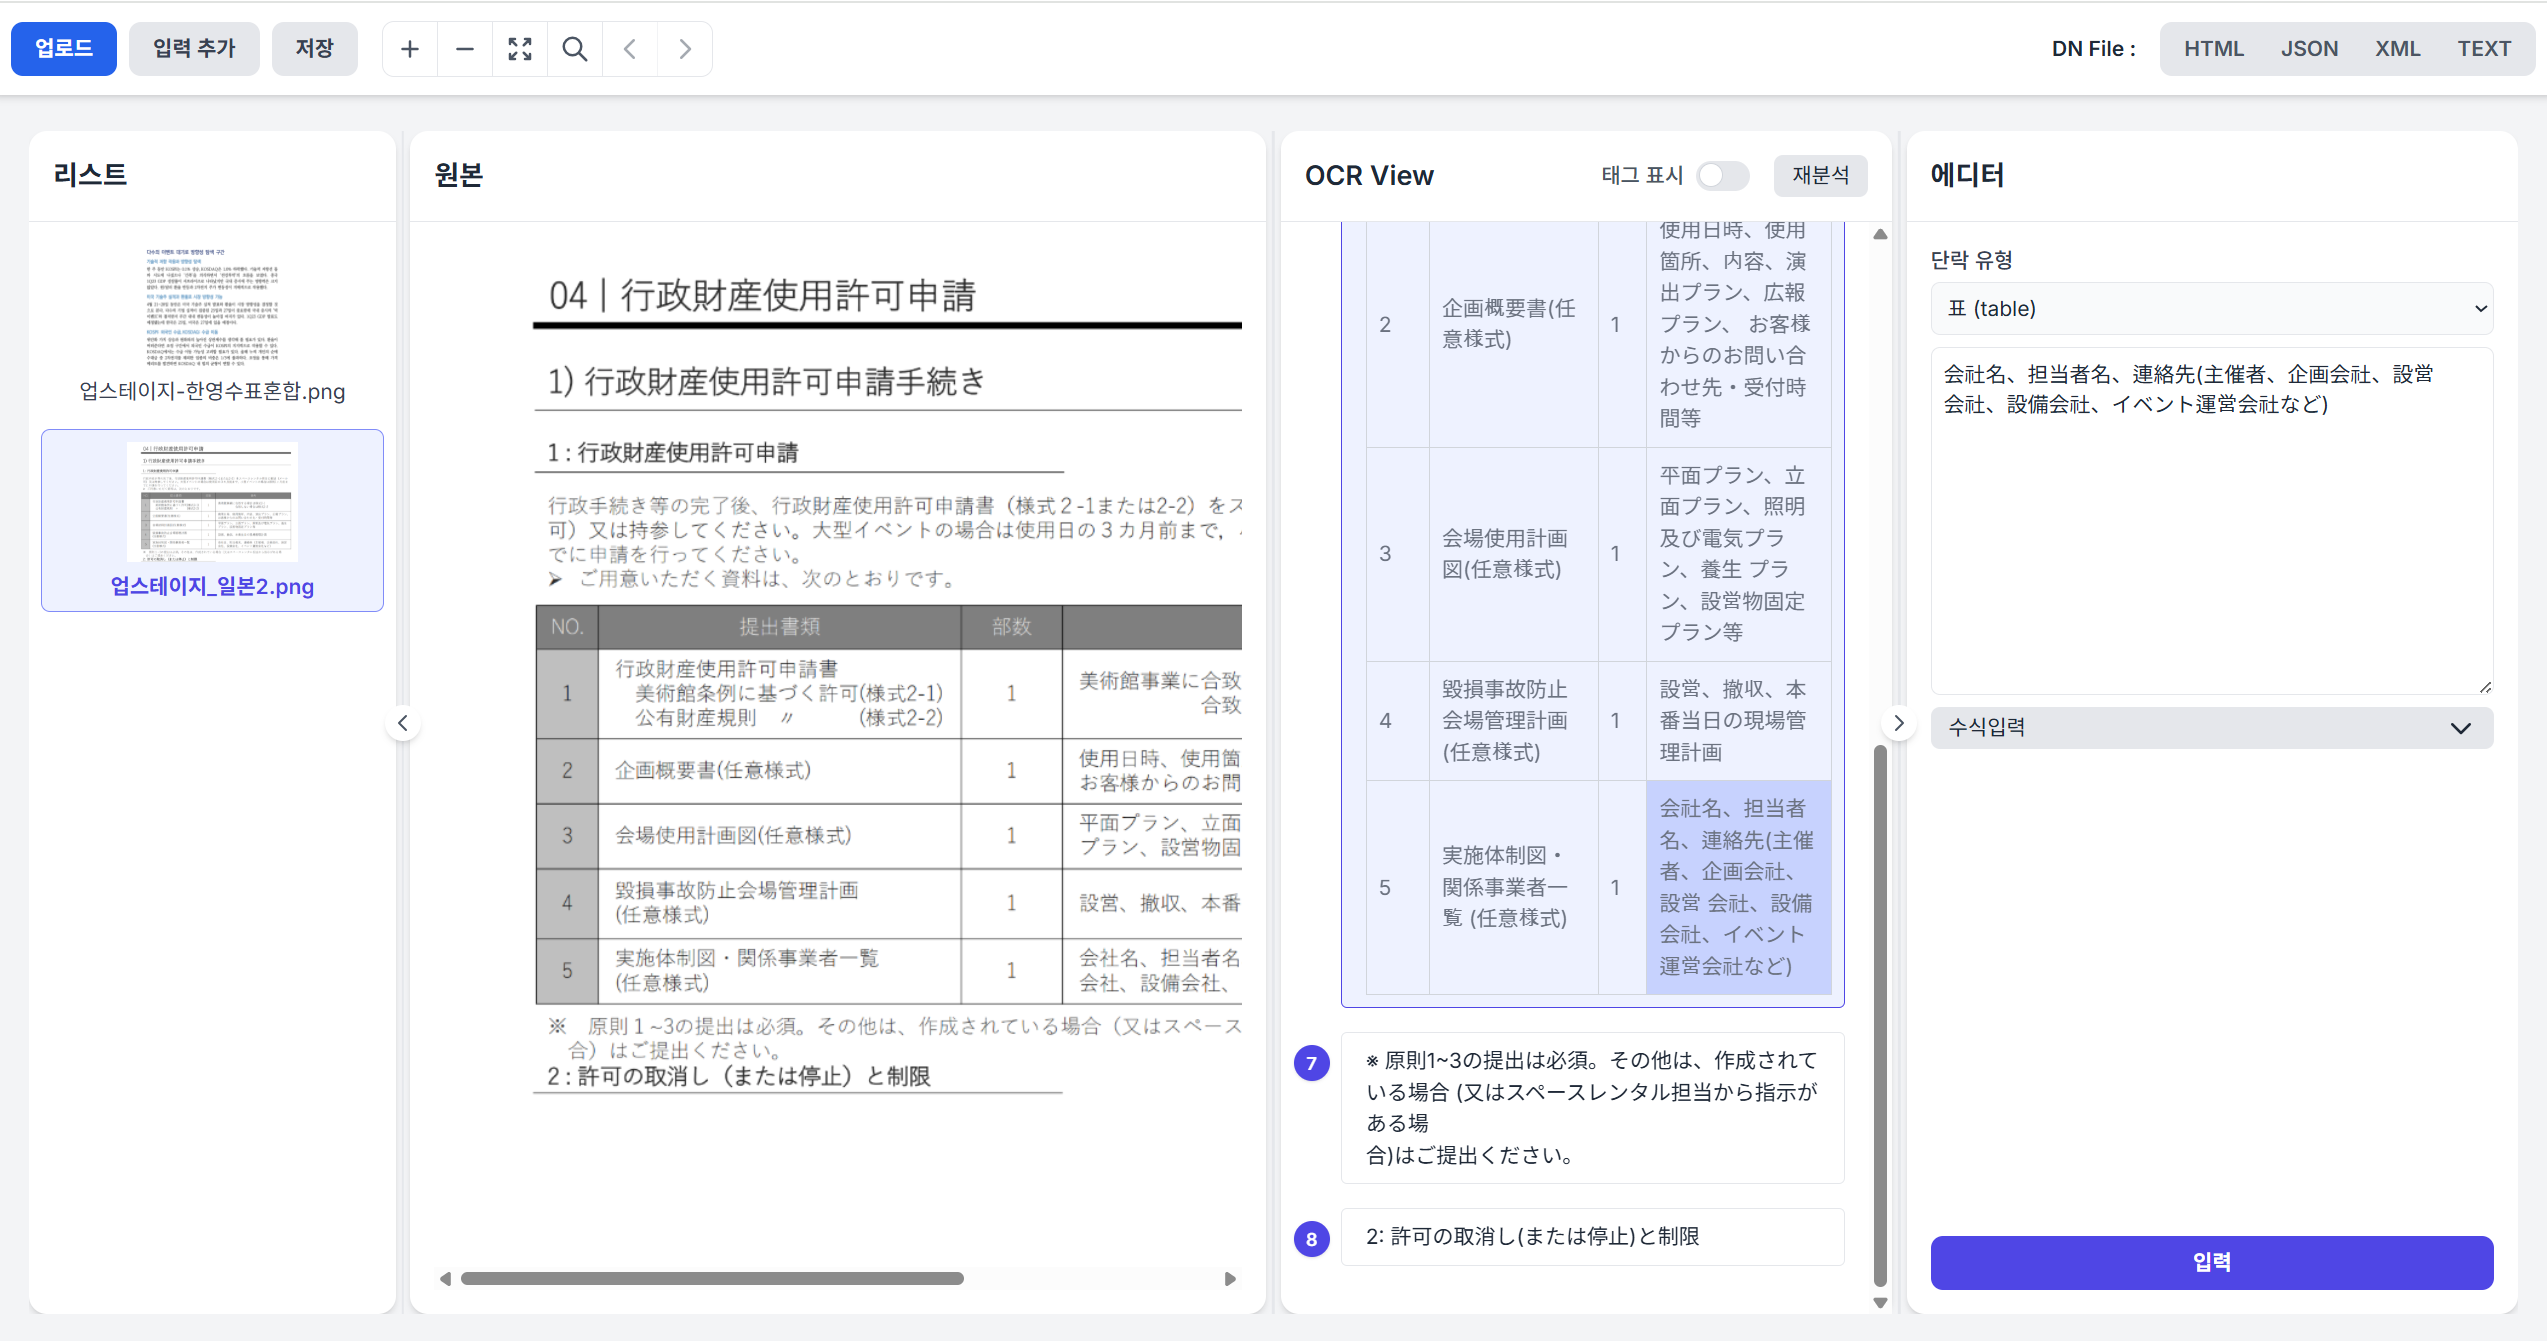Select OCR cell 企画概要書(任意様式)
This screenshot has height=1341, width=2547.
(x=1513, y=324)
